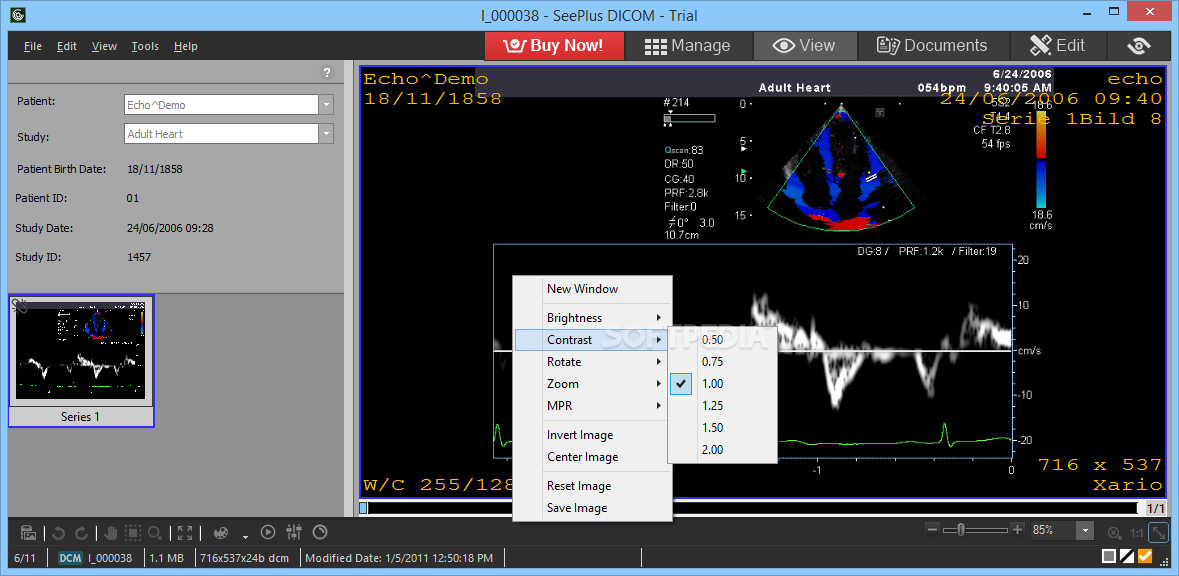Image resolution: width=1179 pixels, height=576 pixels.
Task: Open the File menu
Action: [32, 46]
